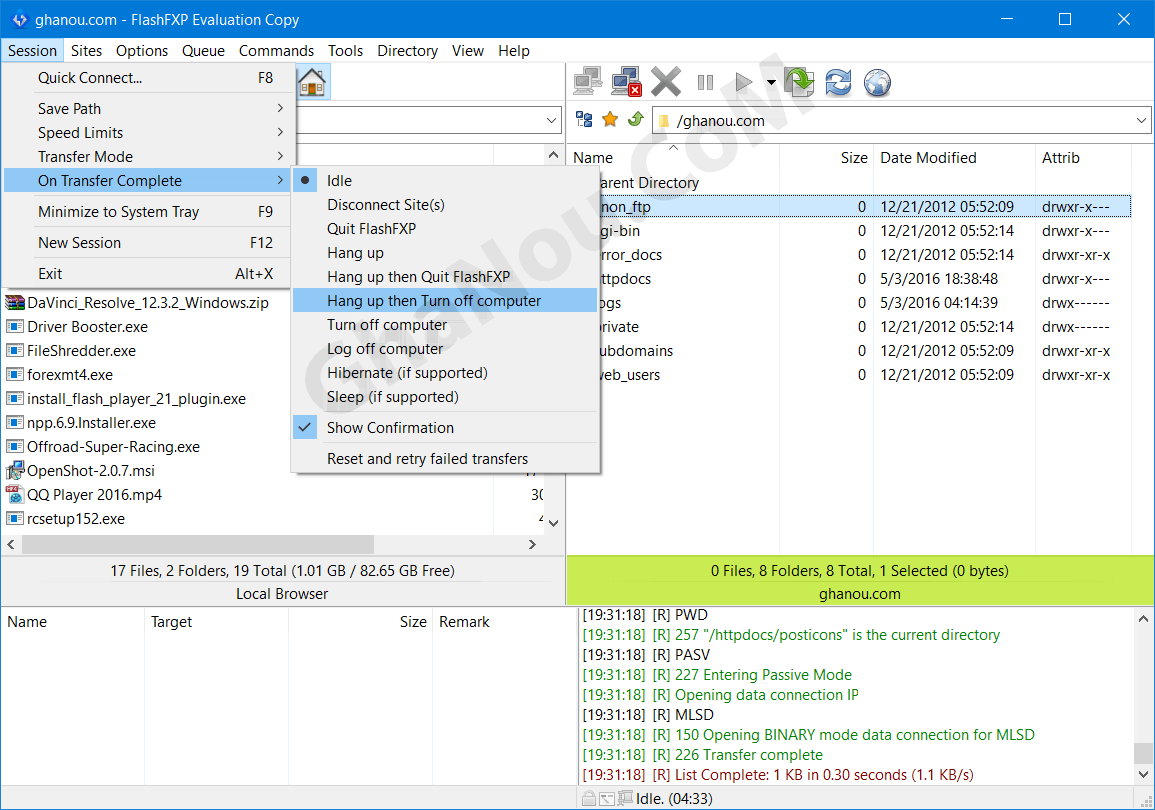The image size is (1155, 810).
Task: Choose Hang up then Quit FlashFXP
Action: coord(445,277)
